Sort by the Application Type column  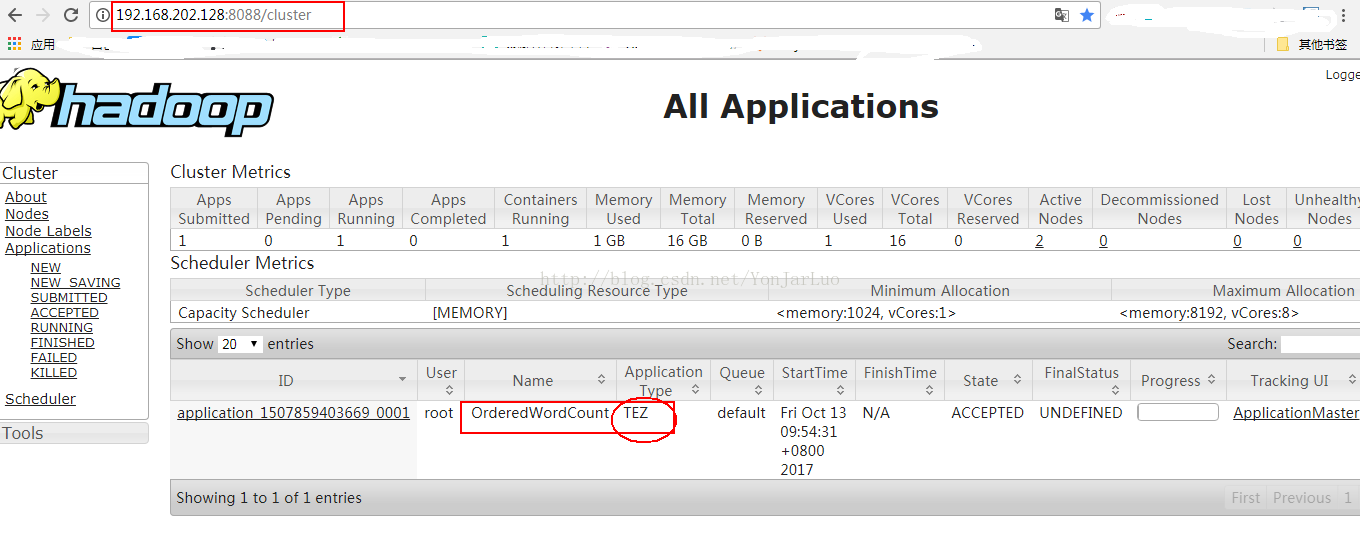(x=663, y=381)
